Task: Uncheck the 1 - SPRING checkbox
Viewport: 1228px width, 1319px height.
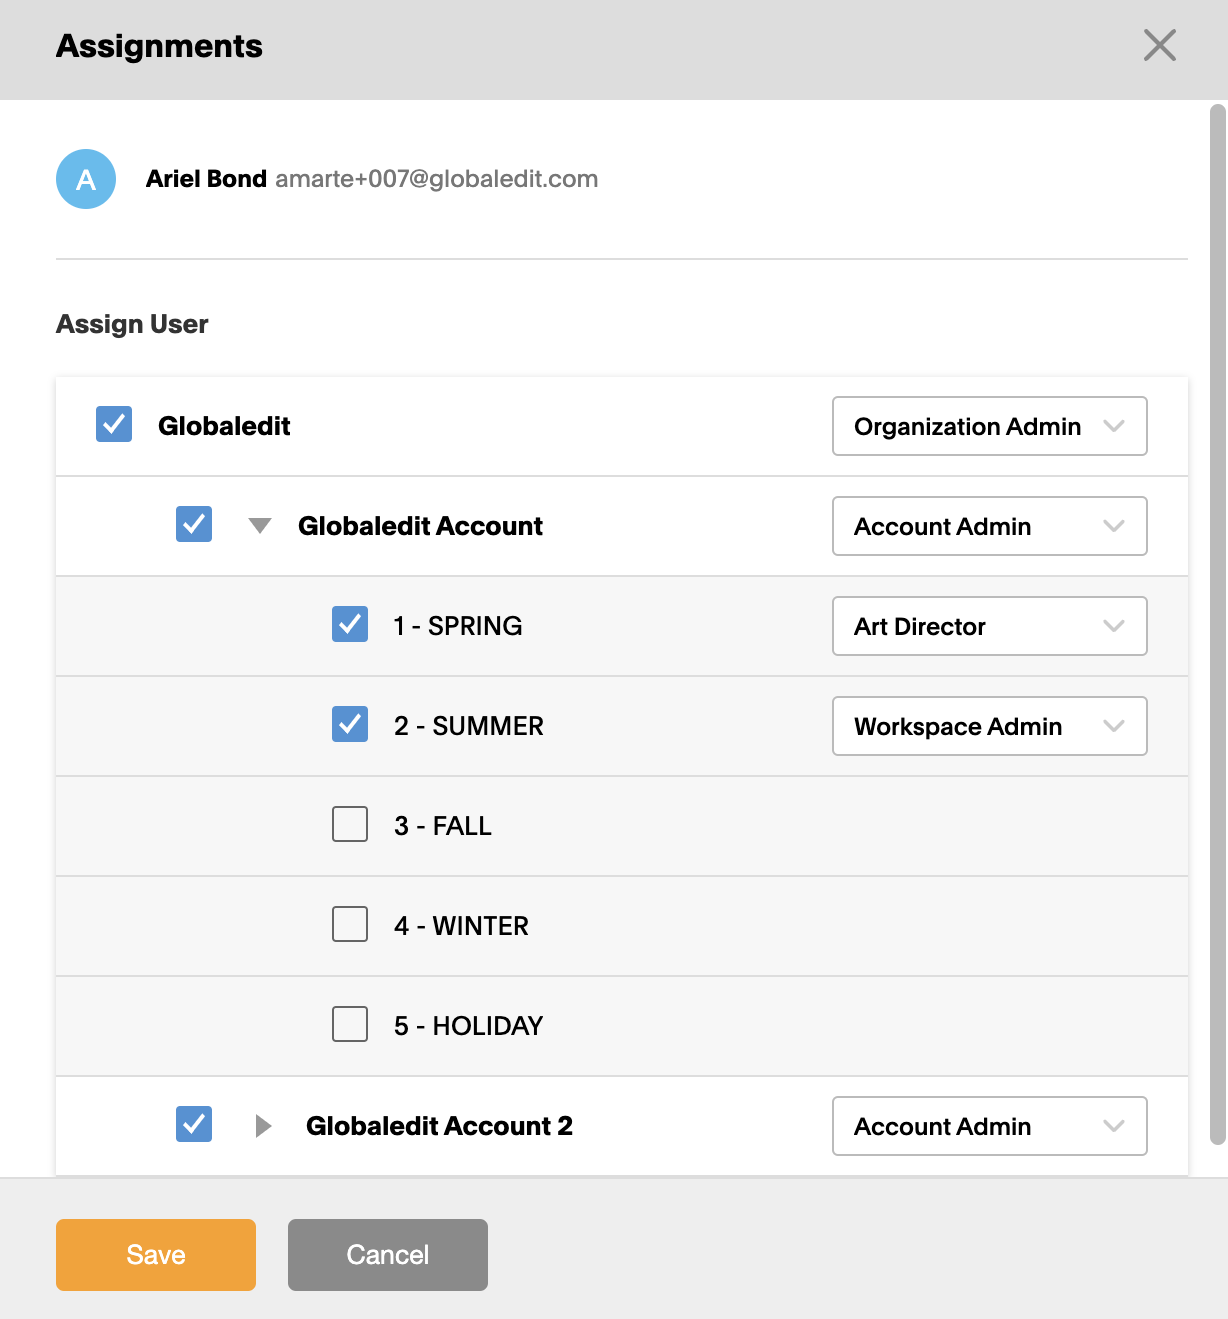Action: pos(350,624)
